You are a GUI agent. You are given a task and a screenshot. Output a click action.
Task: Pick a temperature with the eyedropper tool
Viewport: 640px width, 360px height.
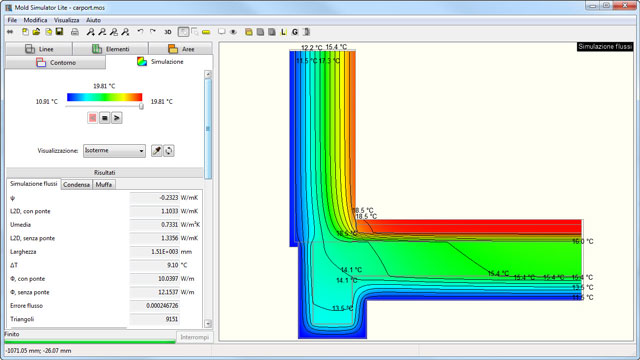pos(157,151)
